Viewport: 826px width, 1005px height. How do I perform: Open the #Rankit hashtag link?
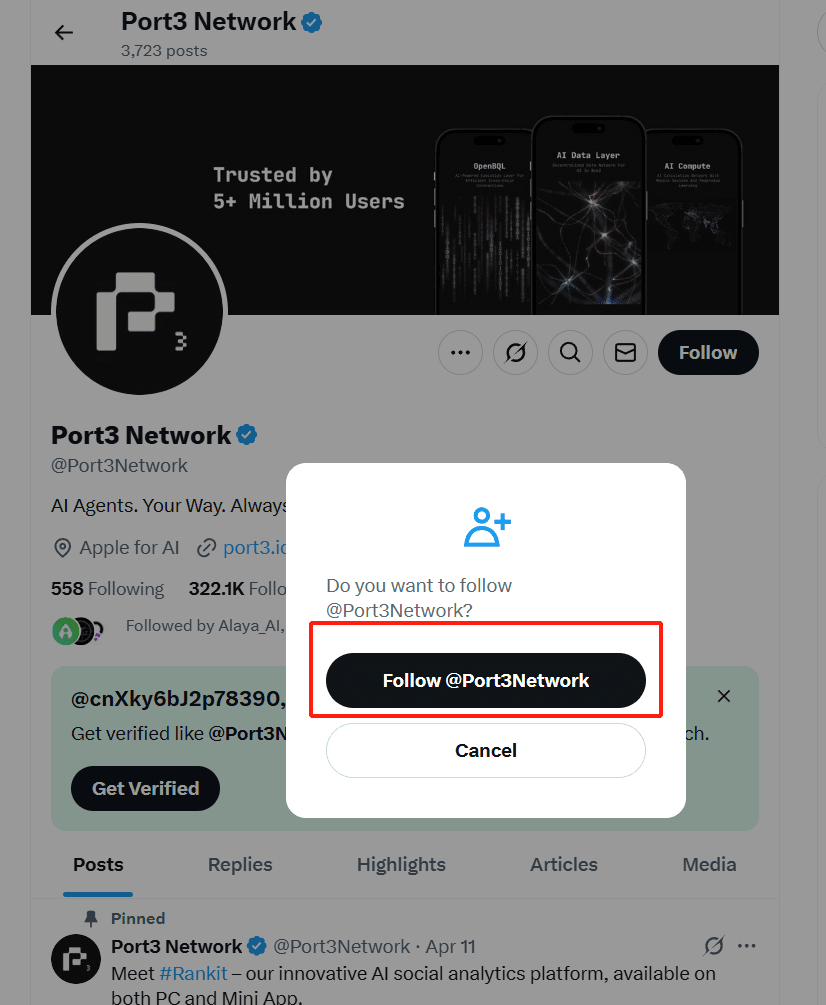[x=194, y=973]
